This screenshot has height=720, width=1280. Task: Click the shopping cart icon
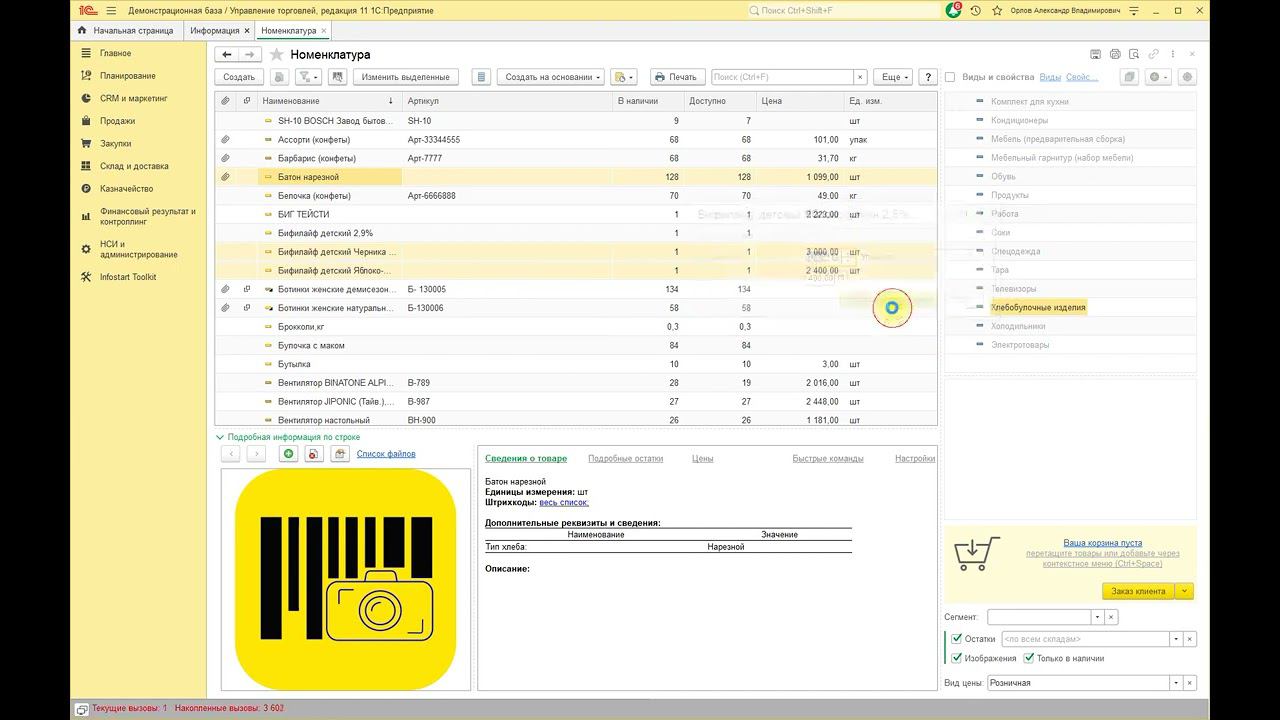(976, 554)
